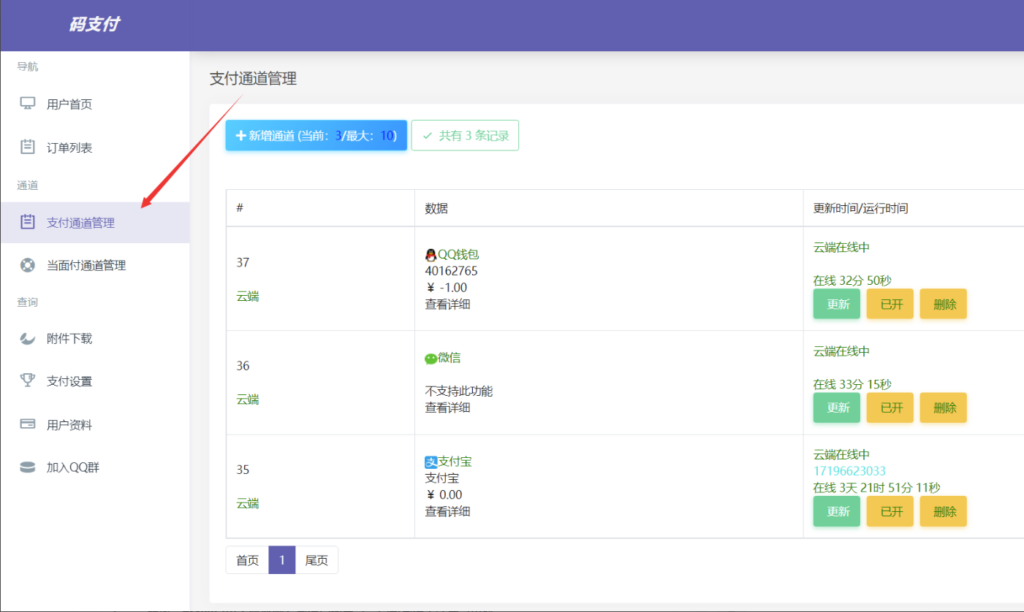
Task: Click amount ¥ 0.00 in row 35
Action: tap(443, 495)
